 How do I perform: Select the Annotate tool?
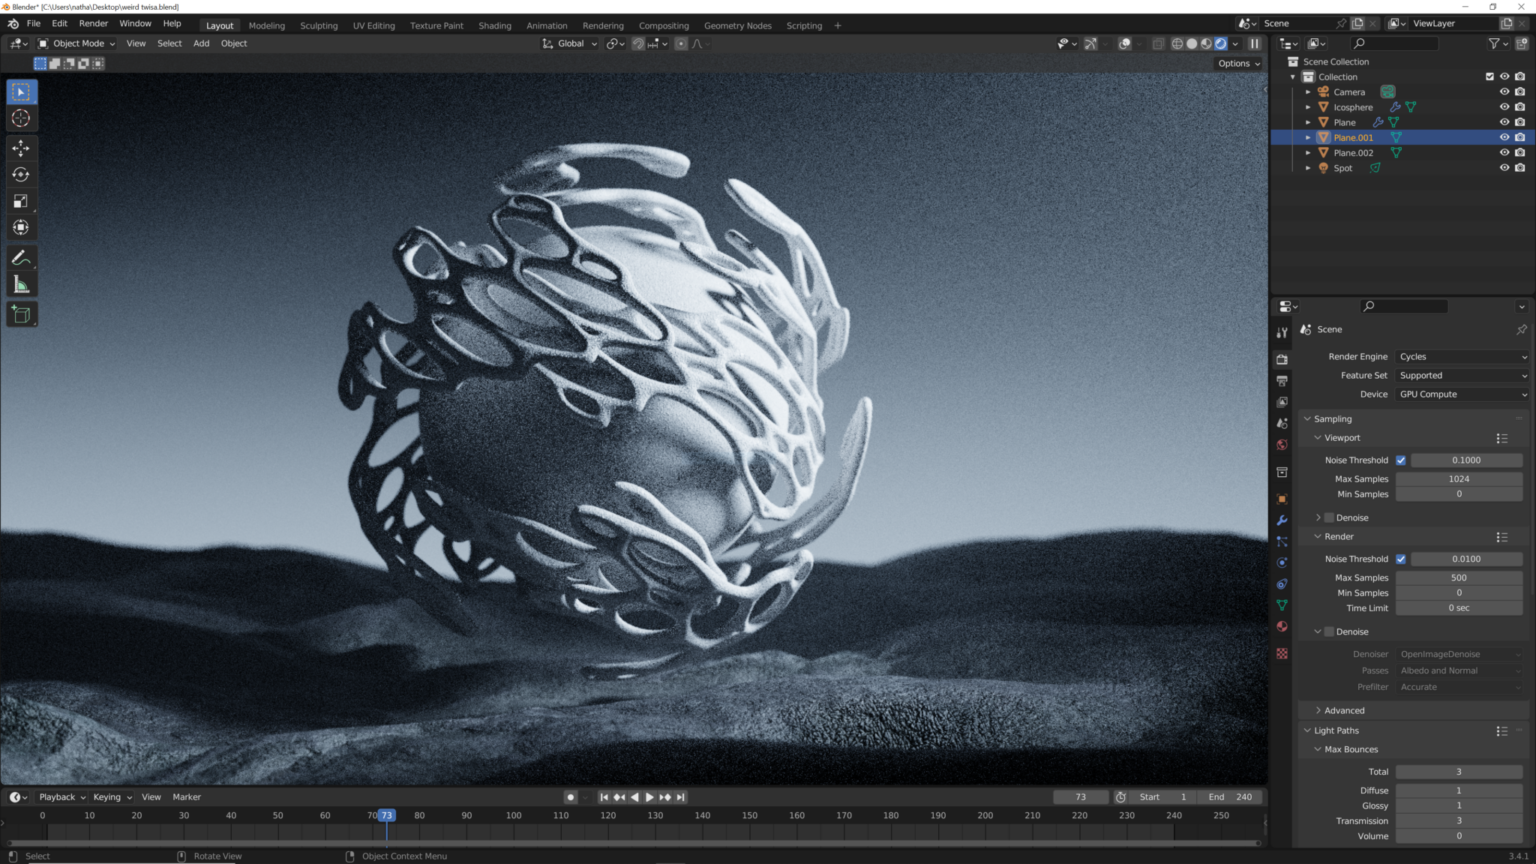point(21,257)
